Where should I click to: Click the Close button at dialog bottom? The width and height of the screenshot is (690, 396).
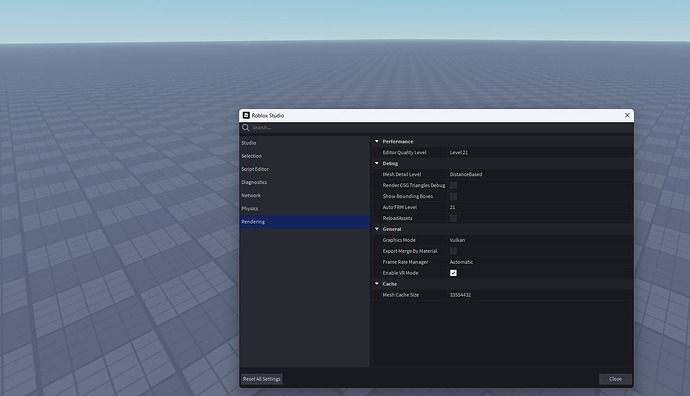[x=615, y=379]
